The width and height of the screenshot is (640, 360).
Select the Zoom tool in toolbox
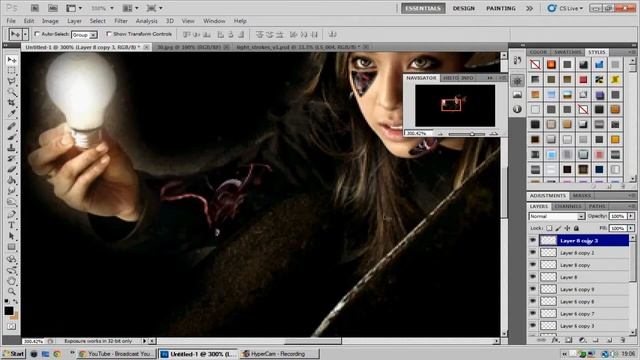coord(11,291)
